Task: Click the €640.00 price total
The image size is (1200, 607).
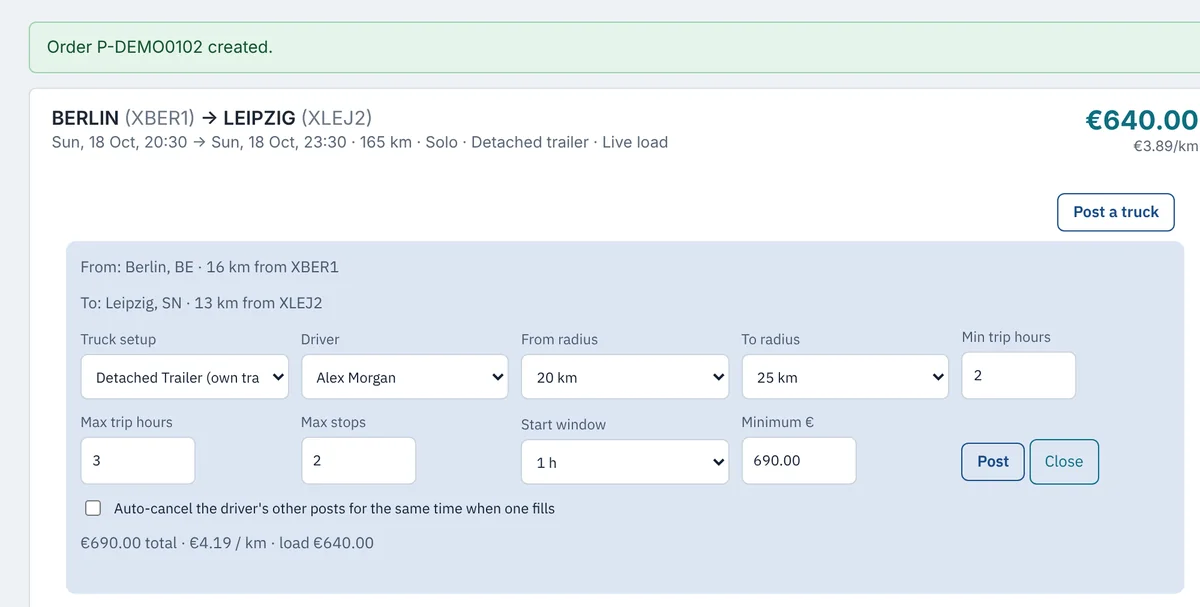Action: click(1141, 120)
